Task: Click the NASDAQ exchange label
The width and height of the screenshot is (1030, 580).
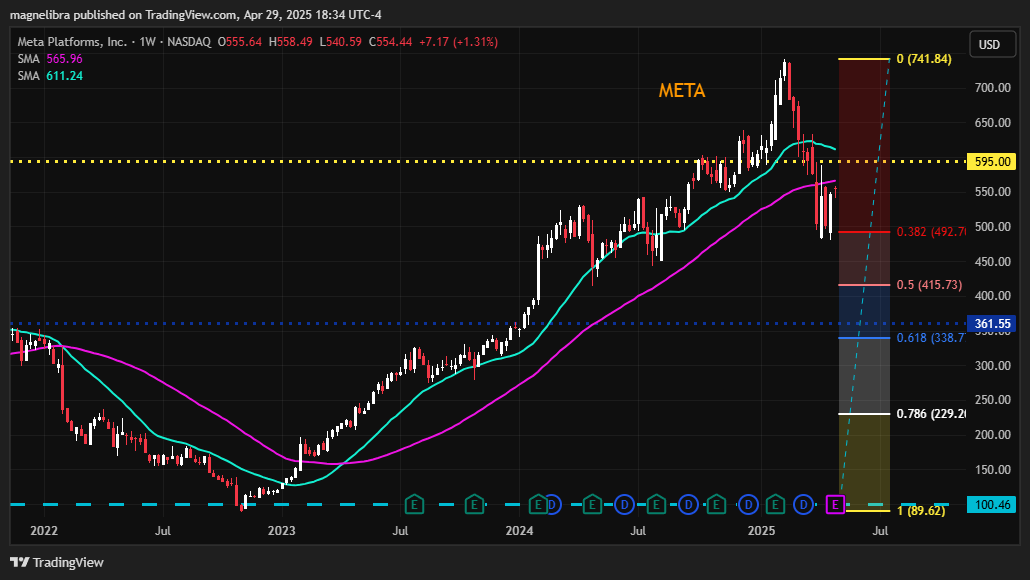Action: (189, 42)
